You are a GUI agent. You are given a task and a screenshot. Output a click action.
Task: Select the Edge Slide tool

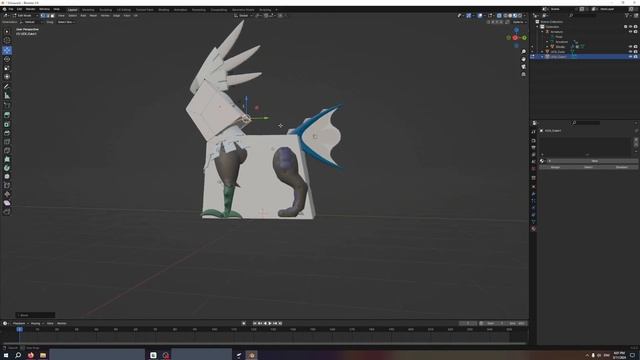click(x=7, y=185)
